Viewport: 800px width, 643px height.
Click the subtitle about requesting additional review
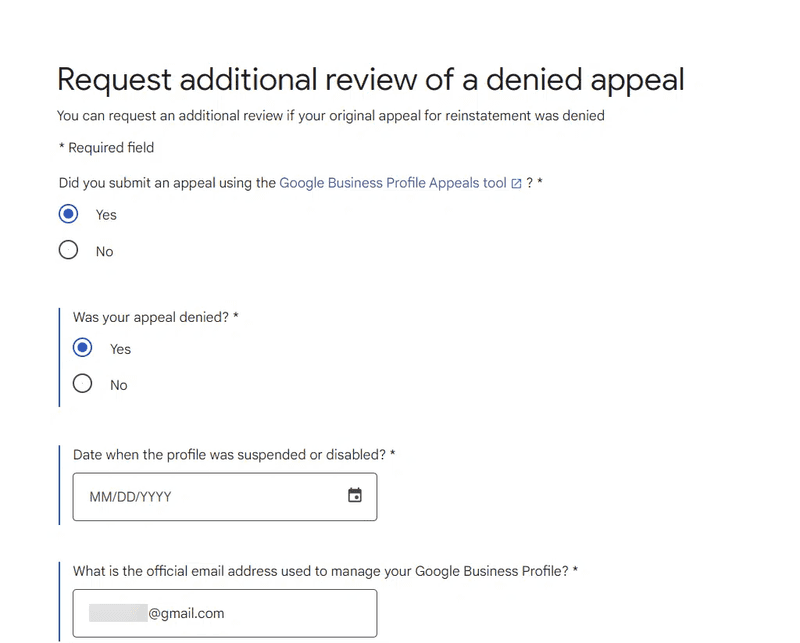331,116
